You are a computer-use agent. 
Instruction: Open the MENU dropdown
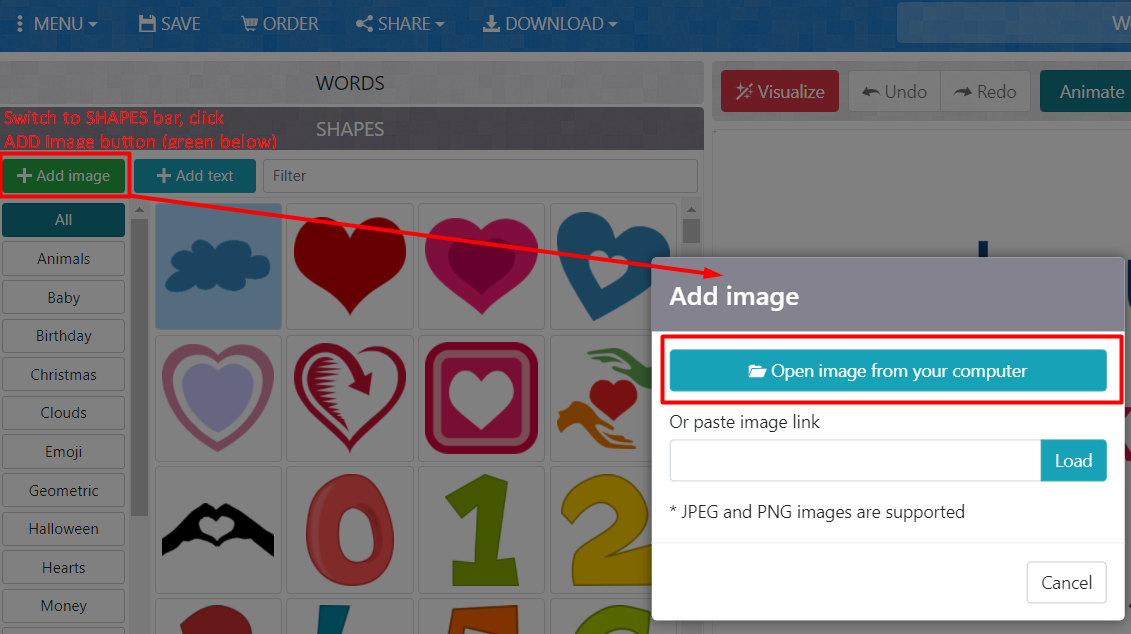57,24
